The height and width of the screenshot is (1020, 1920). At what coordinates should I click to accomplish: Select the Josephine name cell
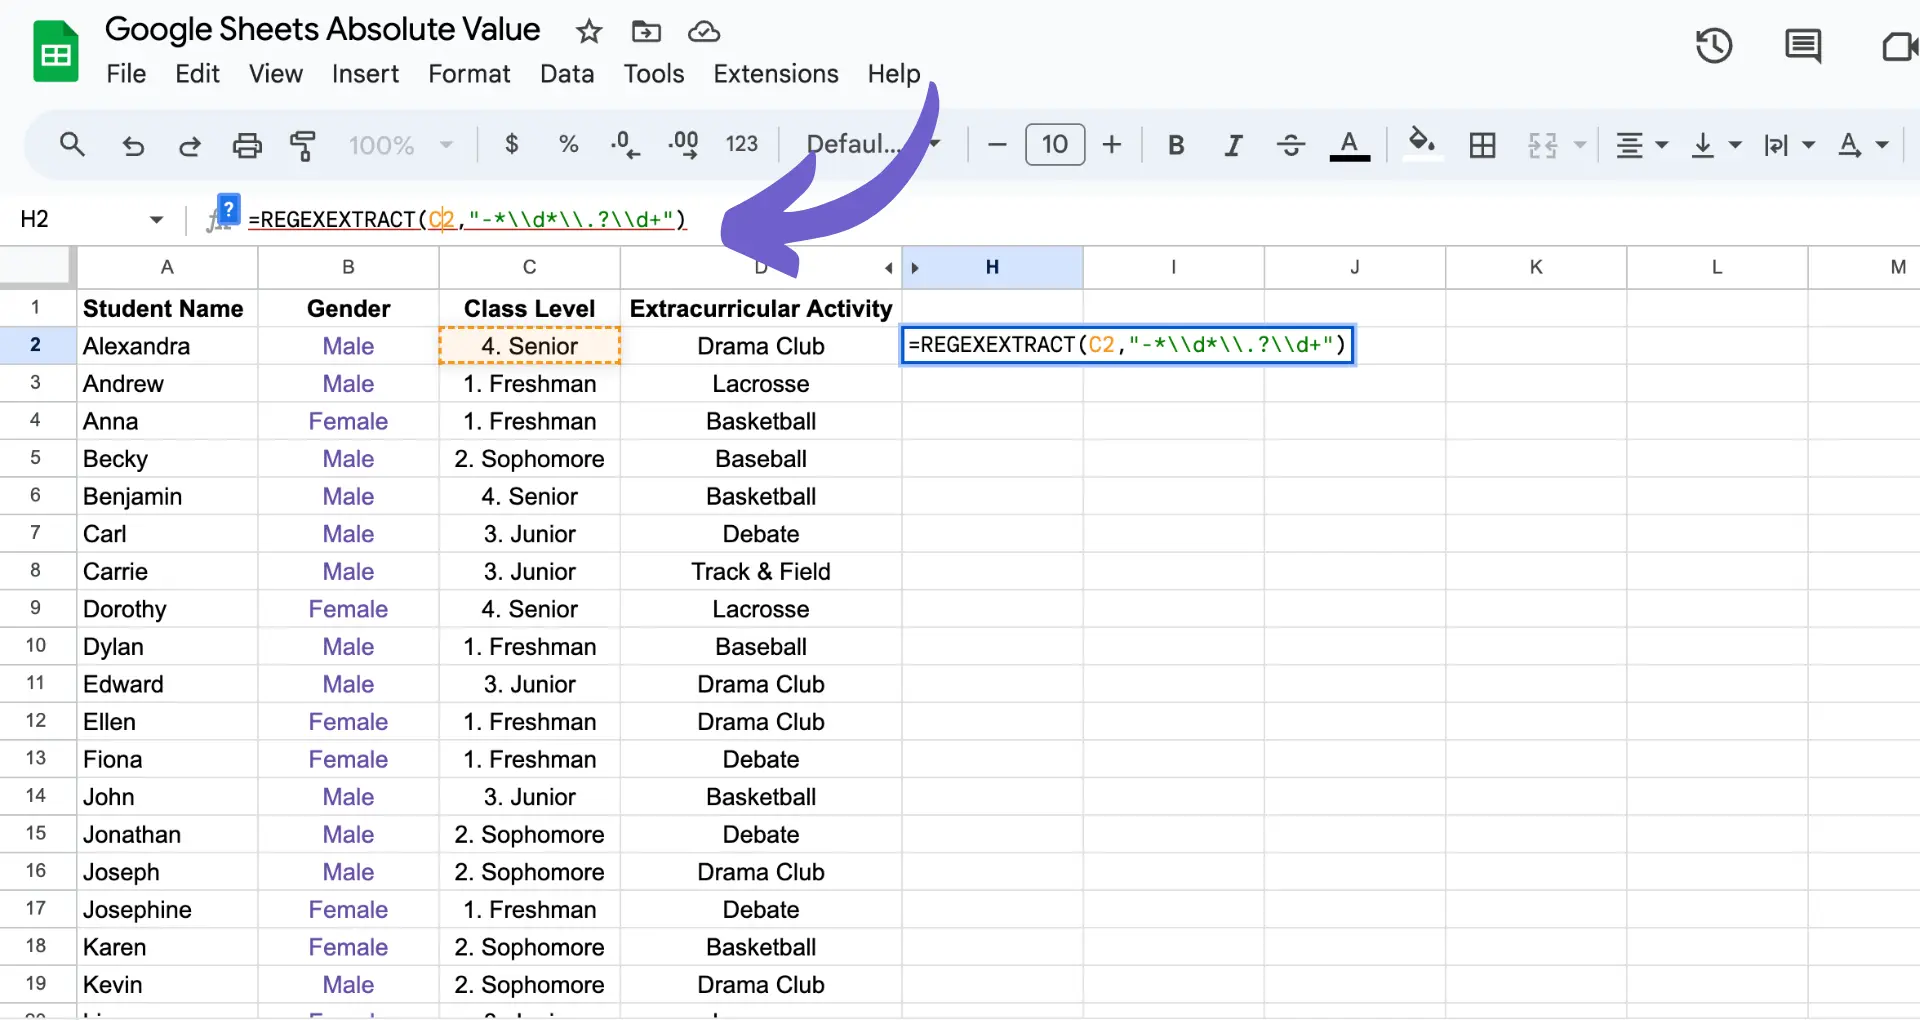[x=167, y=909]
